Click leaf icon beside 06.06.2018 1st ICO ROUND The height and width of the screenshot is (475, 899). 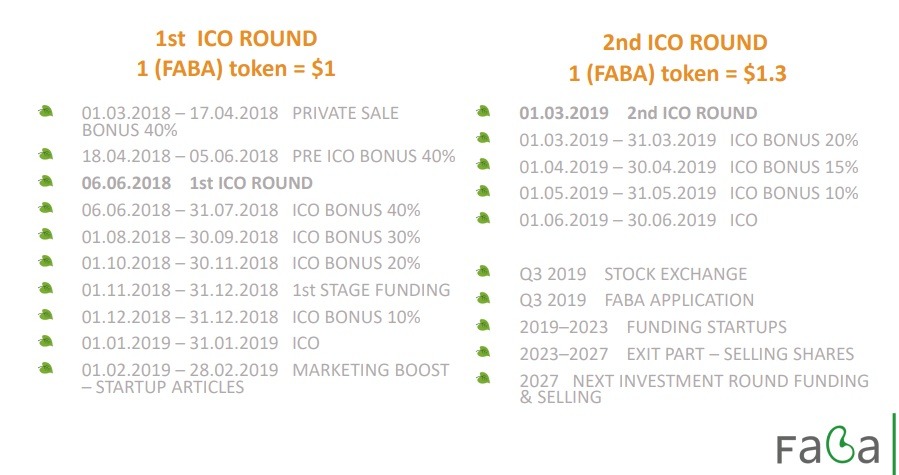click(45, 181)
